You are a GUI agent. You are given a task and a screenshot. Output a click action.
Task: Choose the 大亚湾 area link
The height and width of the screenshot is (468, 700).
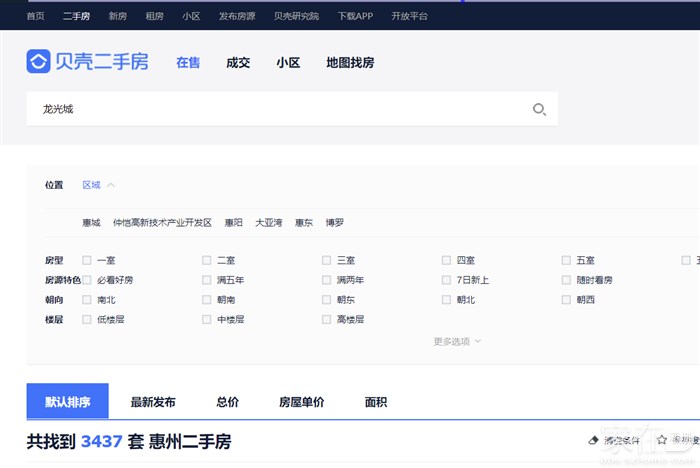[268, 222]
